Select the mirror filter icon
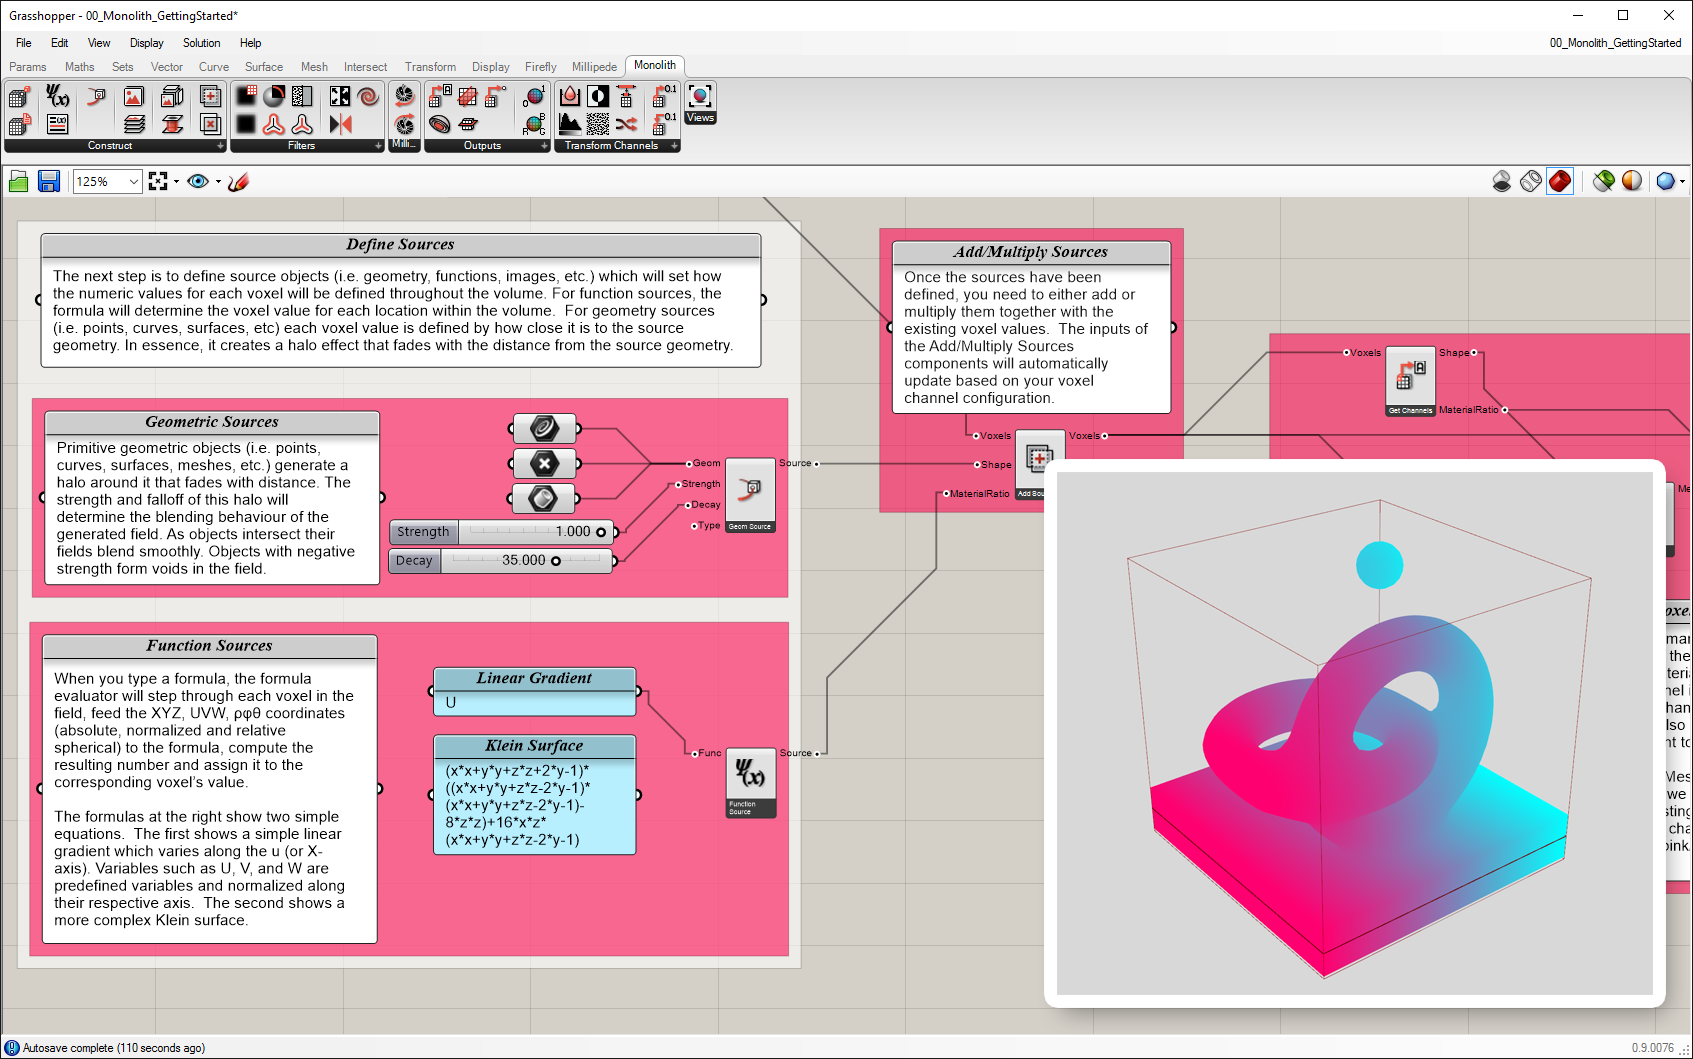Screen dimensions: 1693x1059 pyautogui.click(x=340, y=124)
